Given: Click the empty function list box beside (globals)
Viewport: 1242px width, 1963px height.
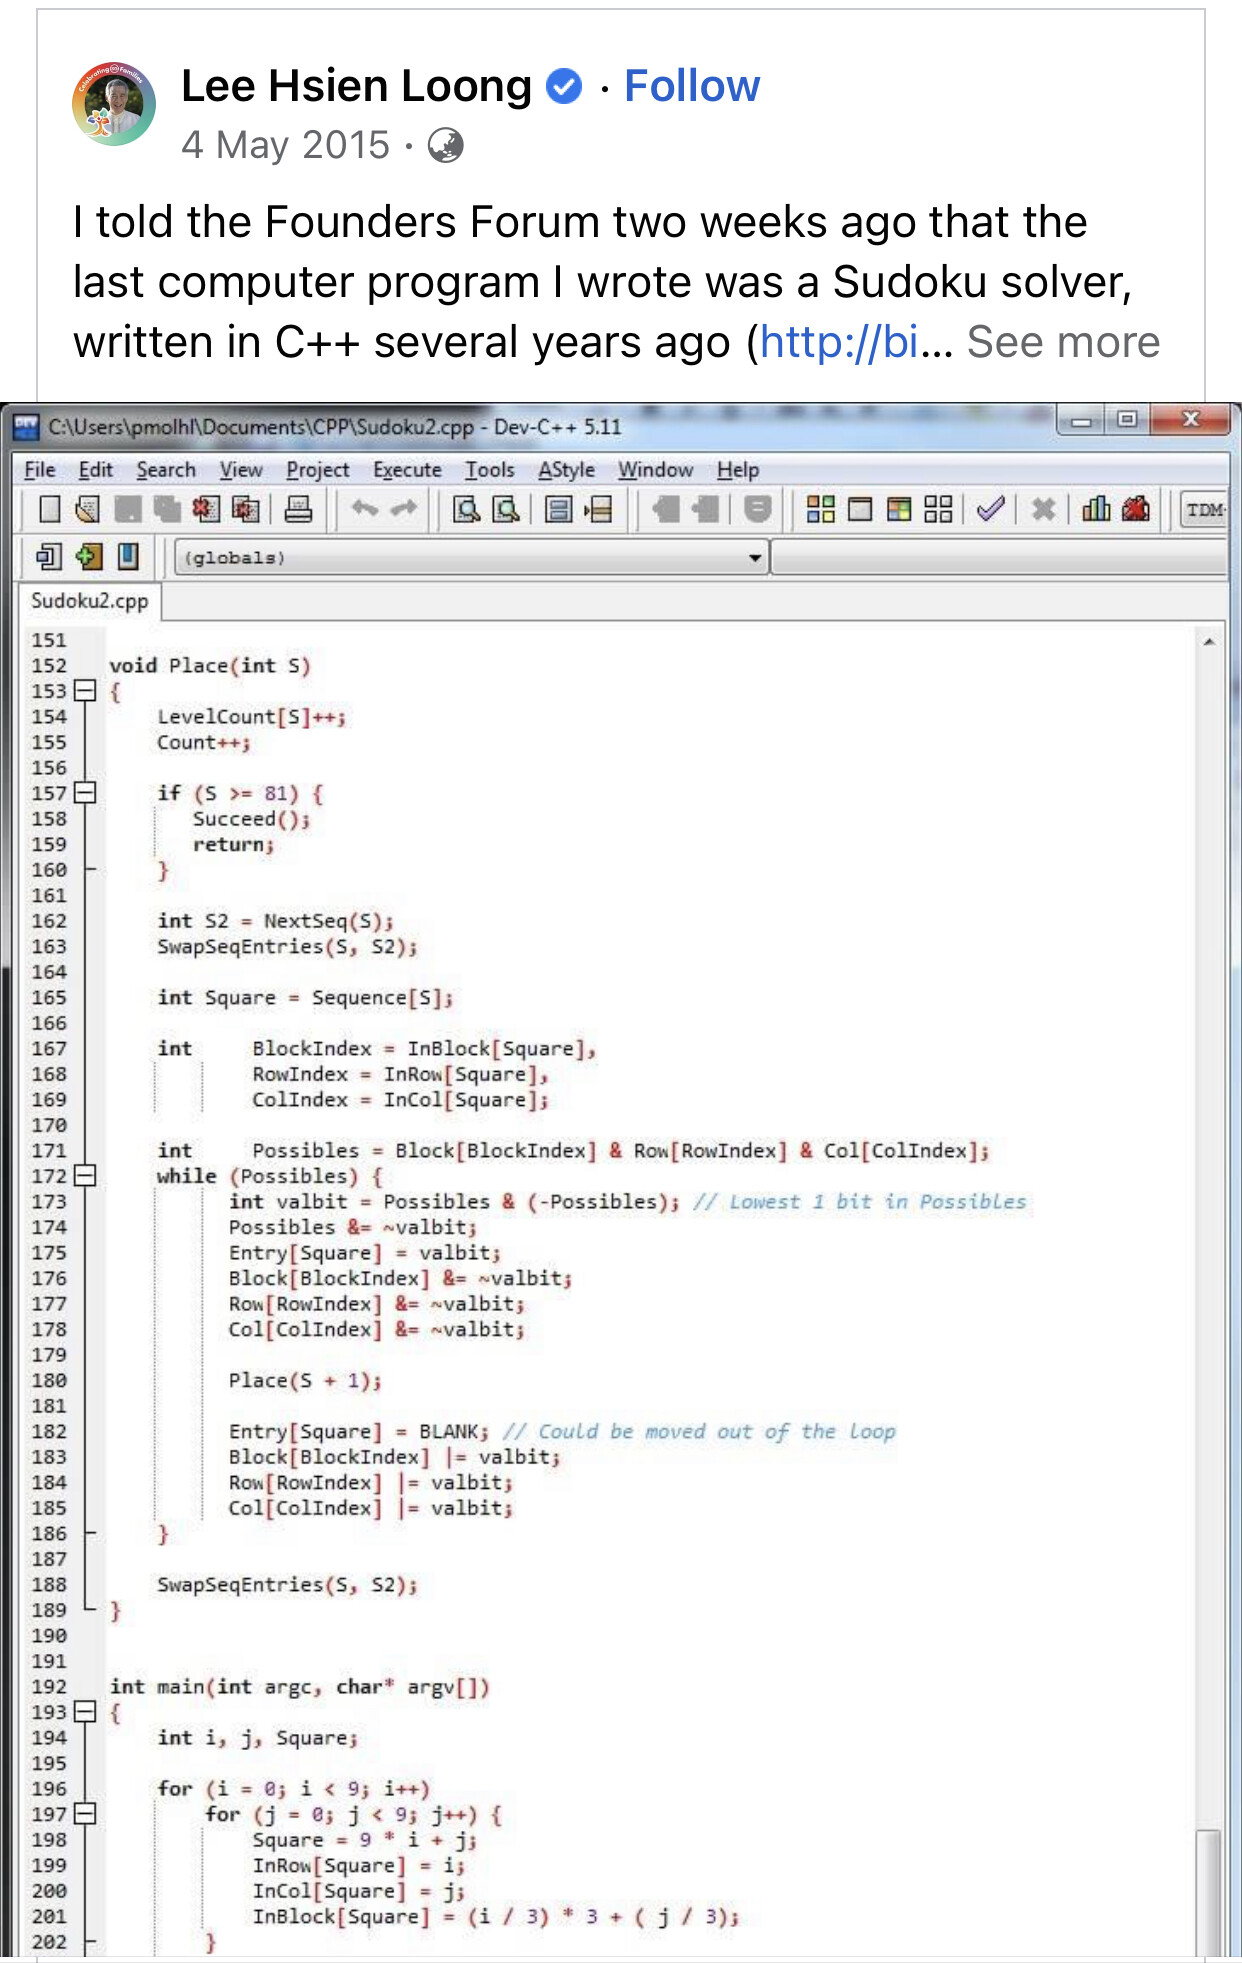Looking at the screenshot, I should coord(999,557).
